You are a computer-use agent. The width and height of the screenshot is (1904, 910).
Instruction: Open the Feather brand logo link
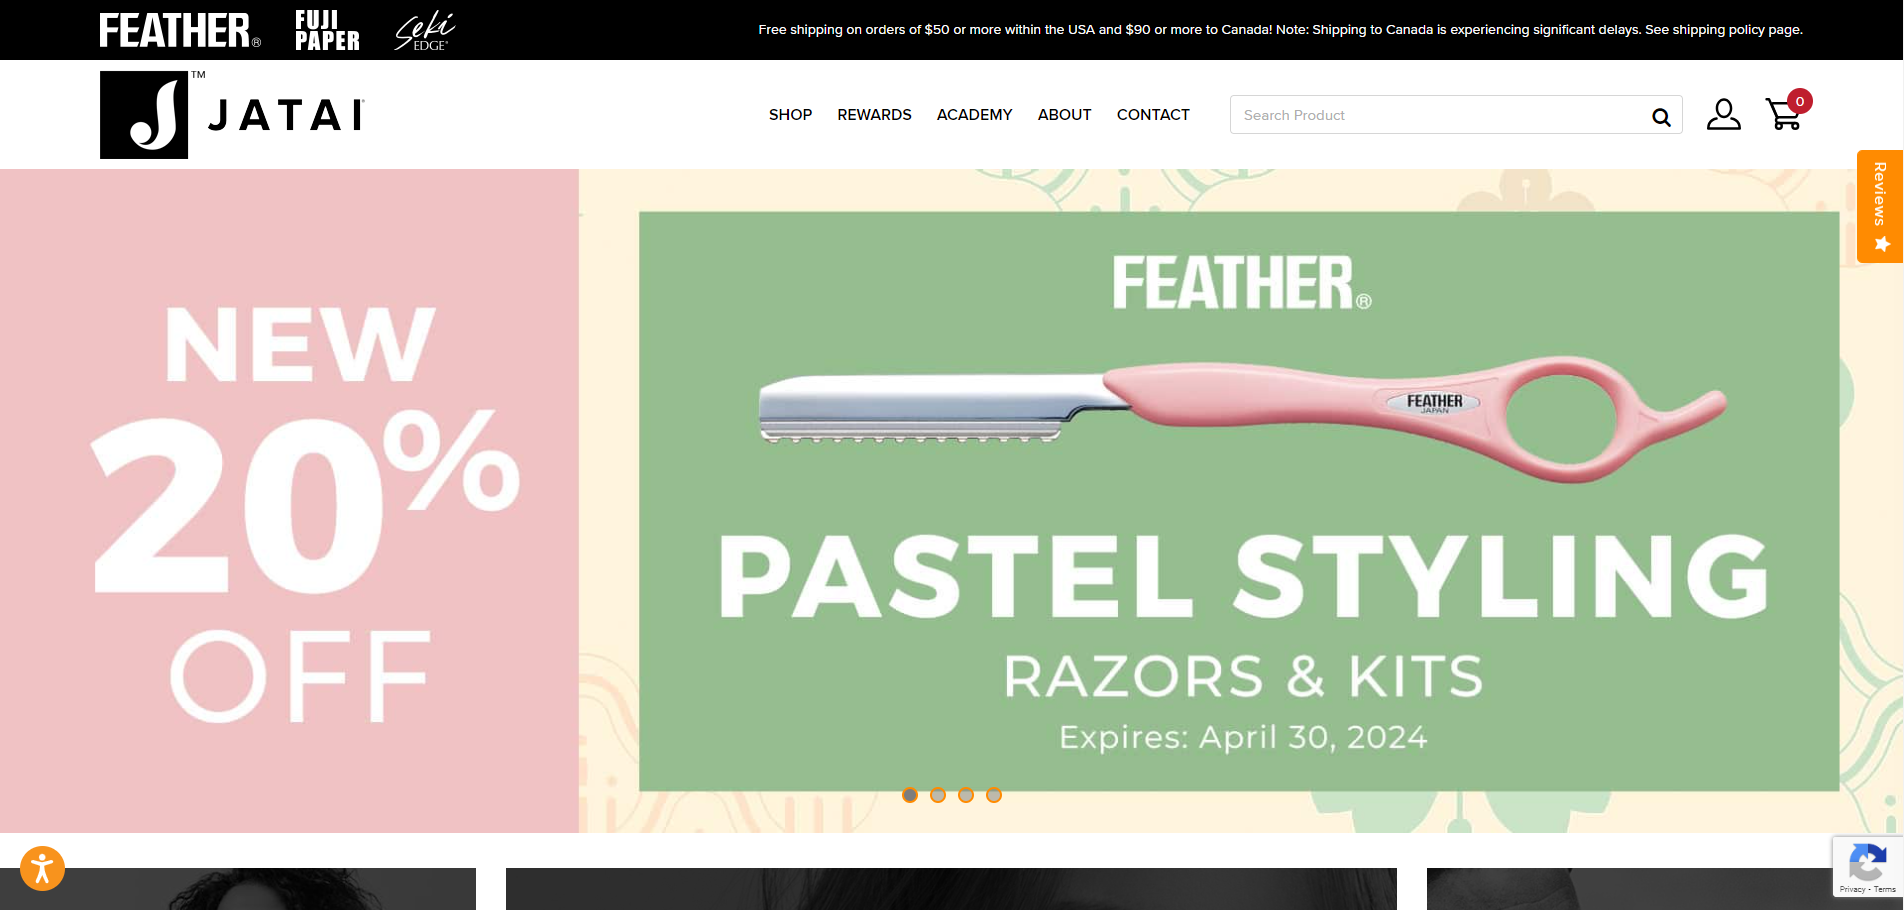pos(180,30)
